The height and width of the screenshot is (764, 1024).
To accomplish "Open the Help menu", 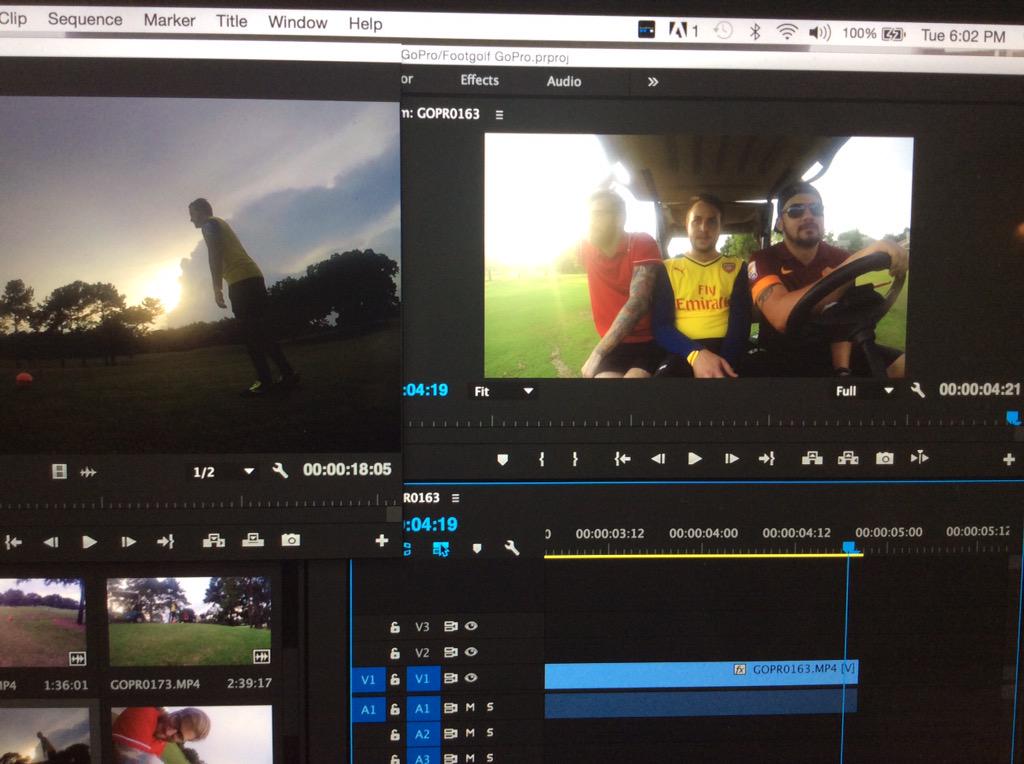I will tap(365, 24).
